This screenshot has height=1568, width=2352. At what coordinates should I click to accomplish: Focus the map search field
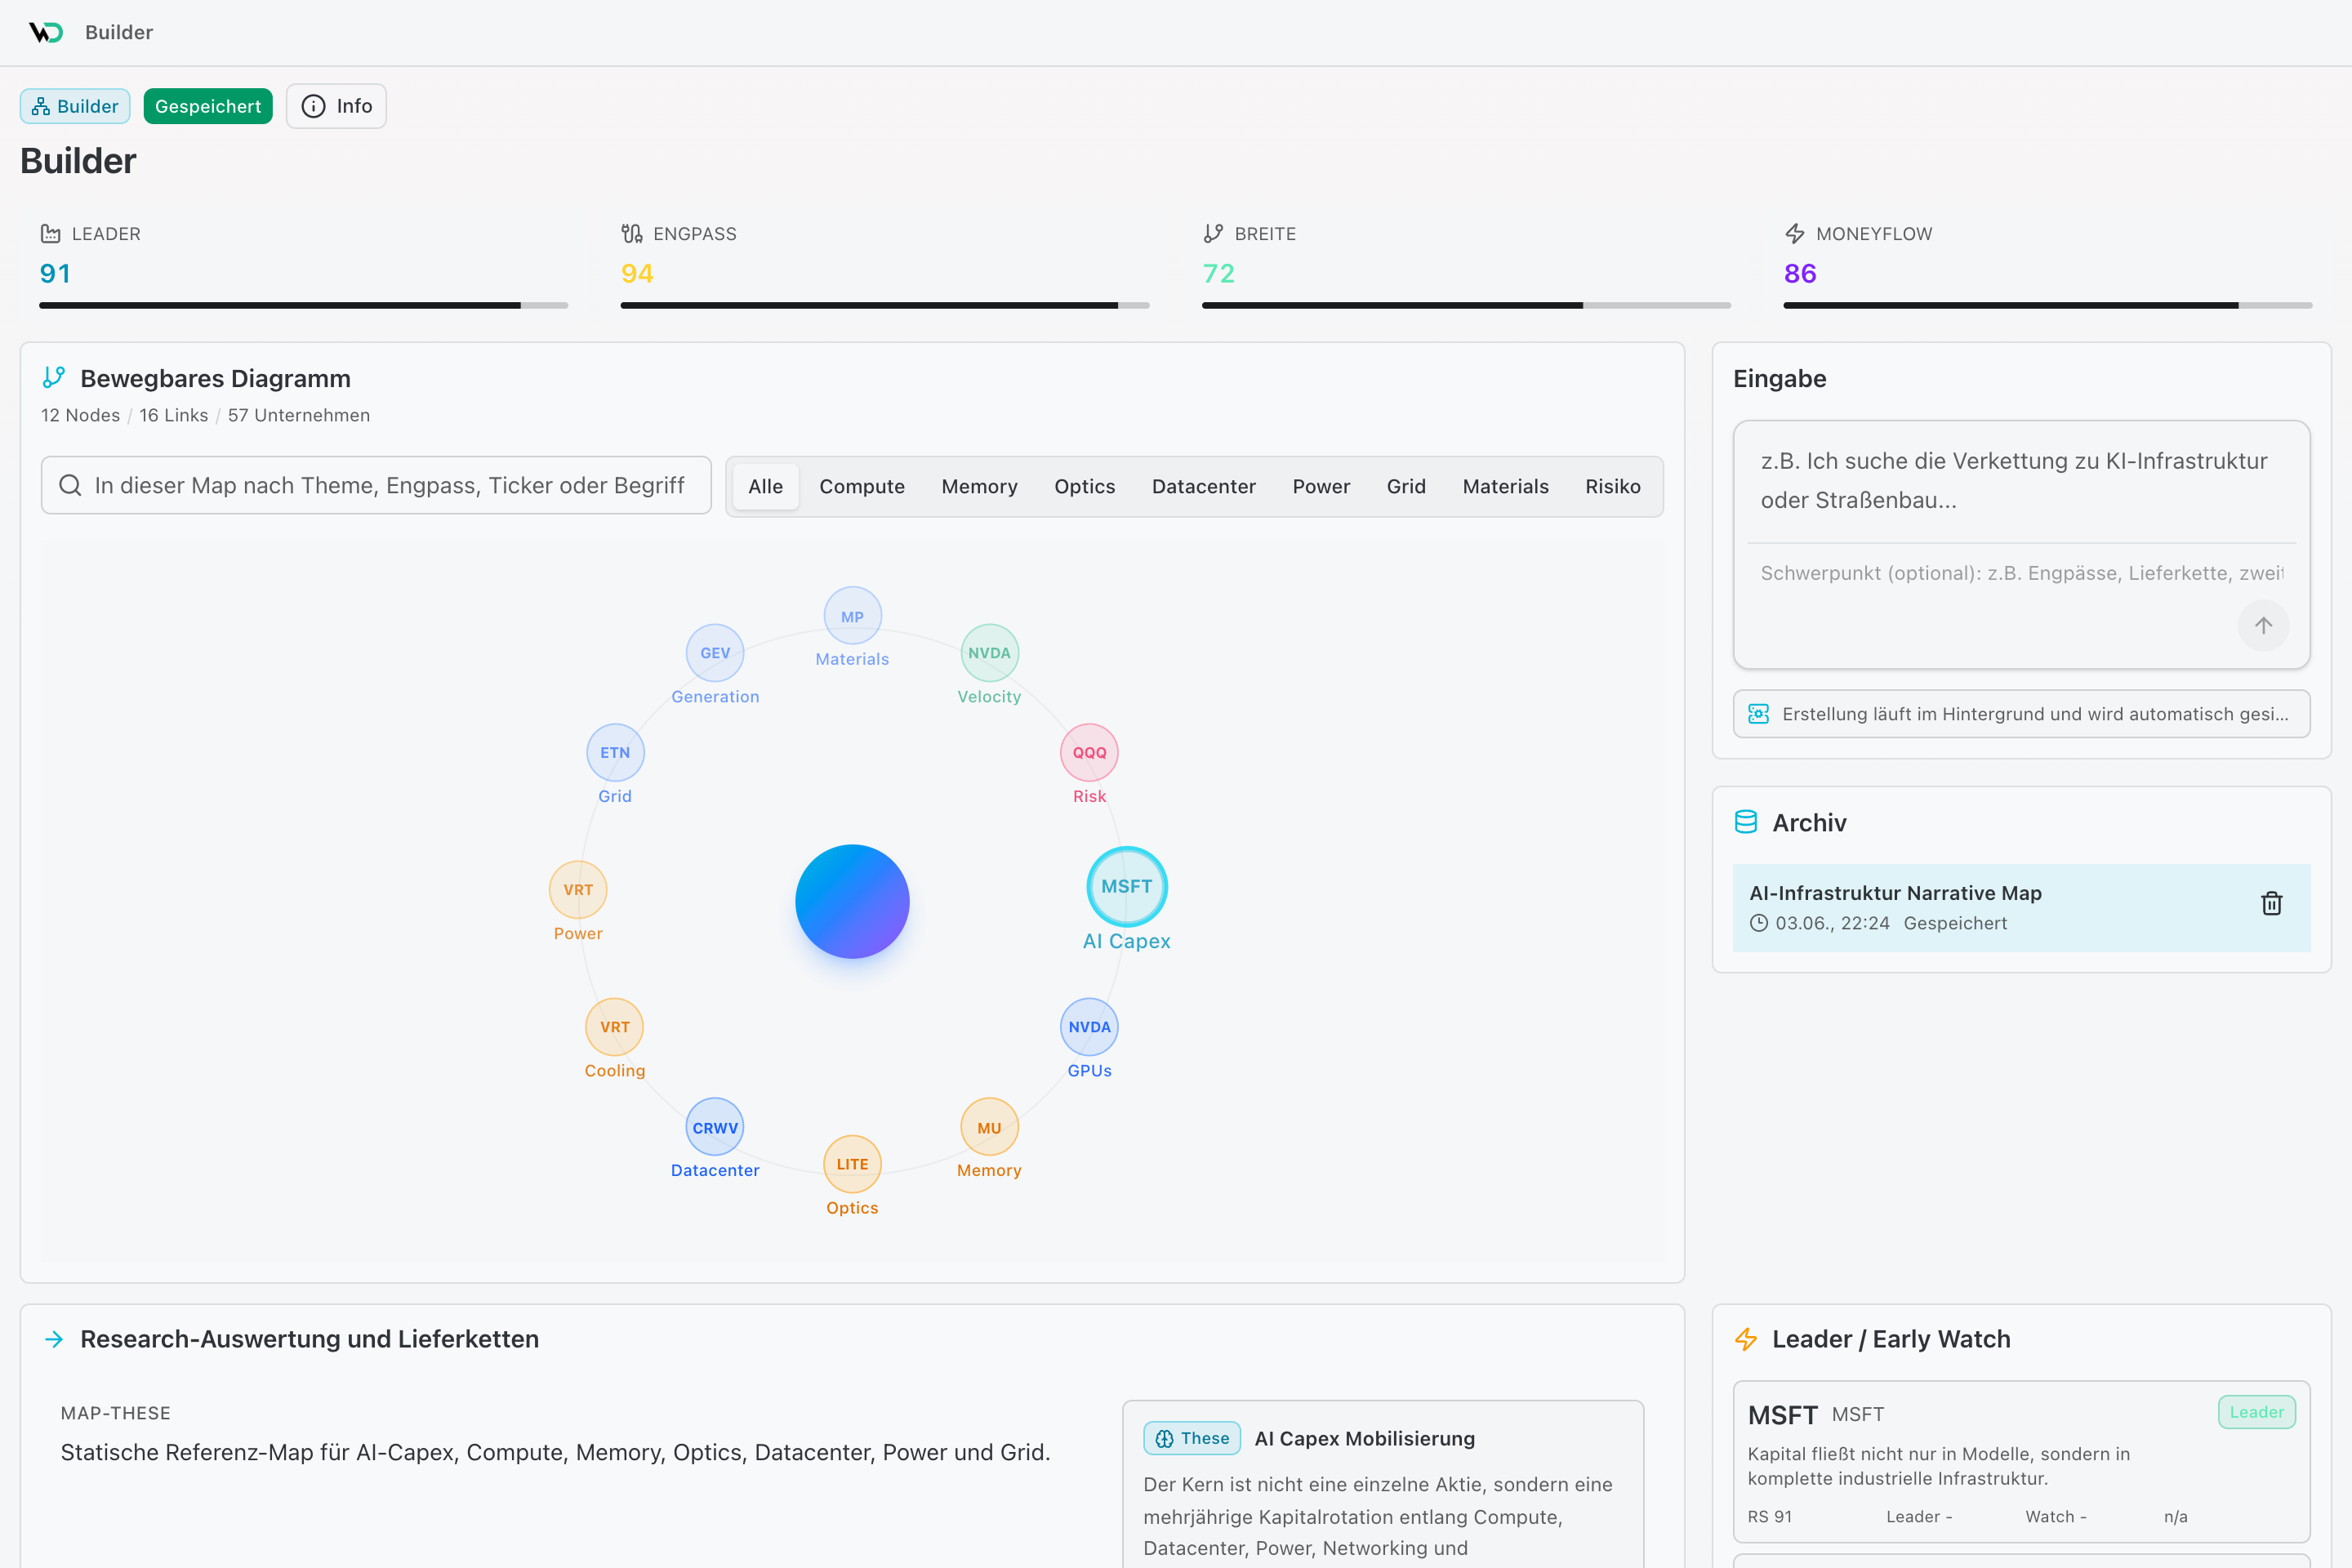click(376, 485)
